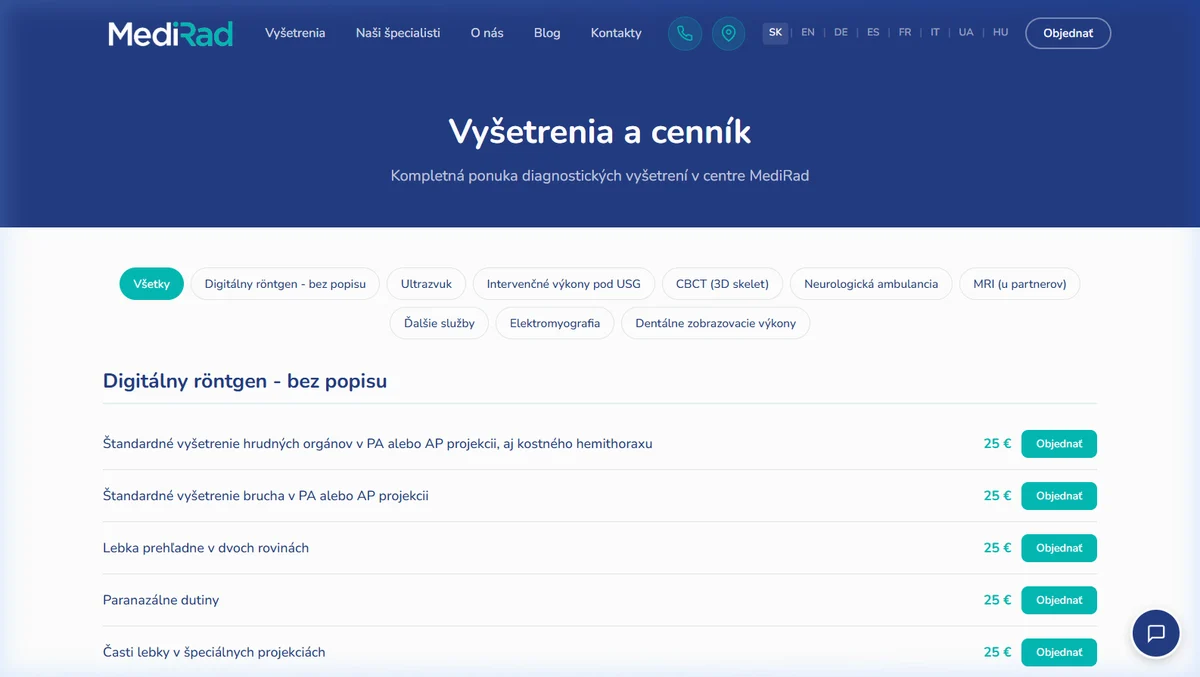
Task: Click the Digitálny röntgen - bez popisu heading
Action: coord(245,381)
